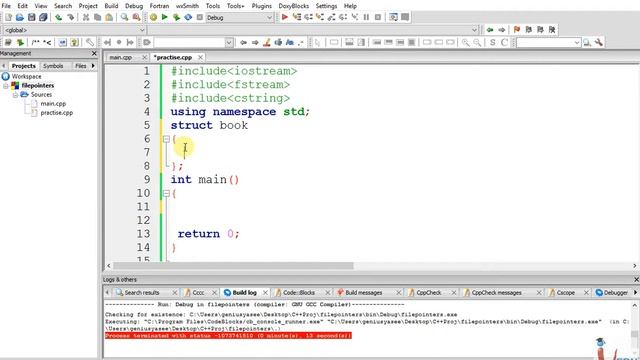Viewport: 640px width, 360px height.
Task: Click the Copy toolbar icon
Action: [97, 18]
